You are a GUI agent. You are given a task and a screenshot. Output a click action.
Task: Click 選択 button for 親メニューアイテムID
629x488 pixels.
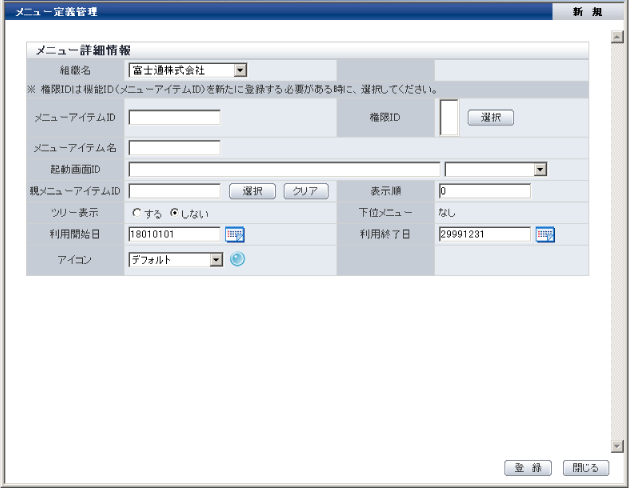(252, 191)
